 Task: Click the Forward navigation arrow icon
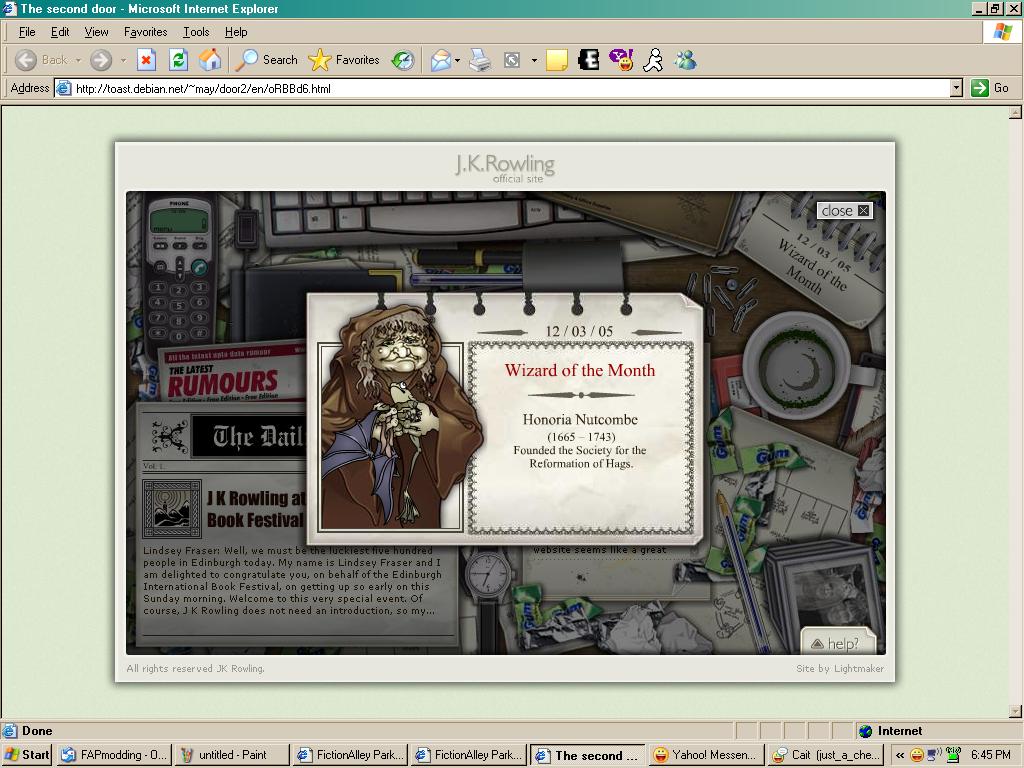101,60
